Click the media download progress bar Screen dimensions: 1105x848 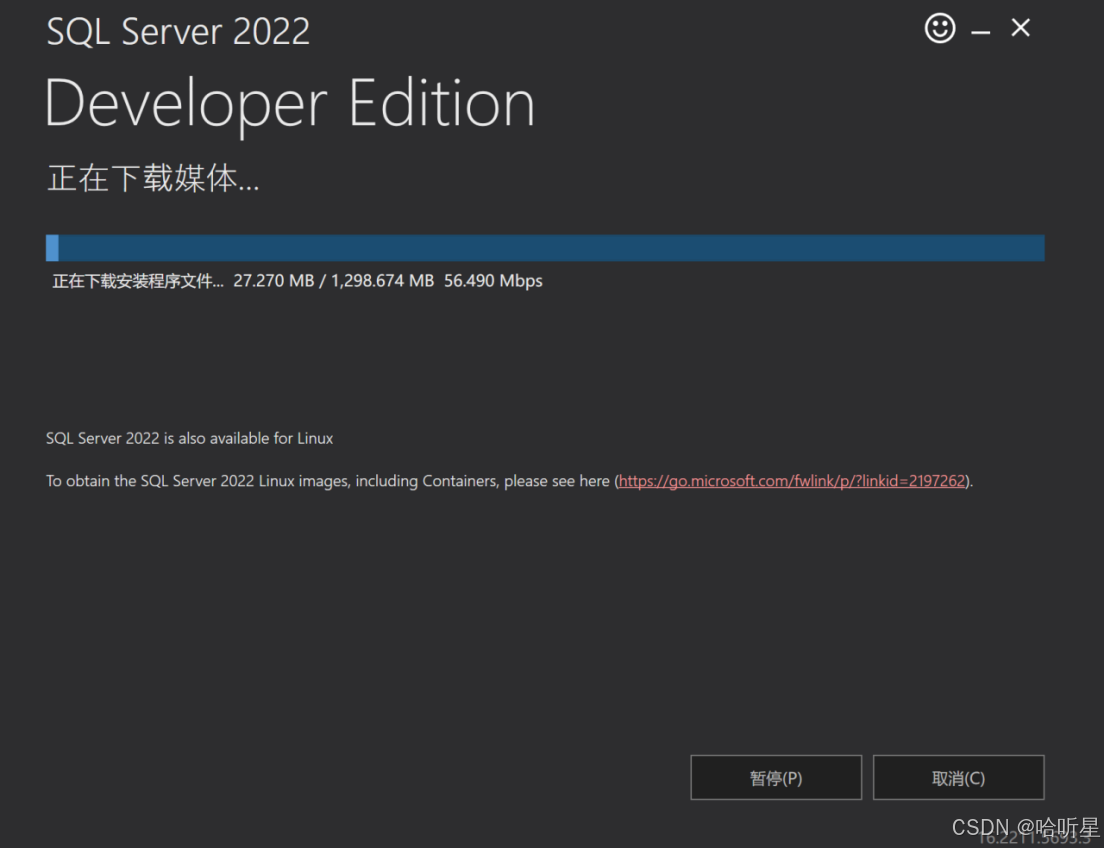(x=545, y=248)
